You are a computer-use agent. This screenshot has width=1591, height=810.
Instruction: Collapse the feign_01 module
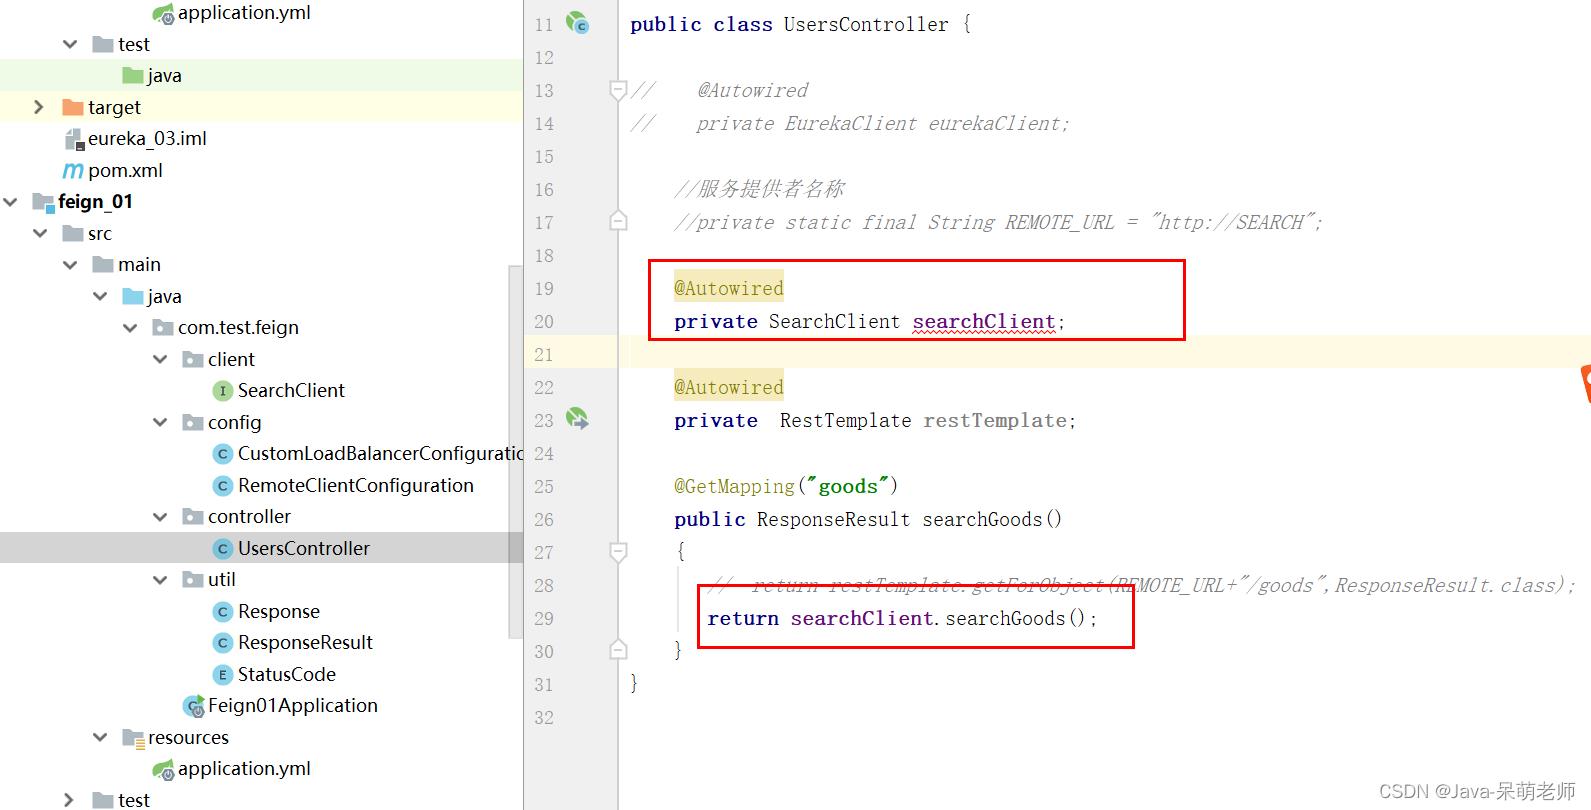10,202
